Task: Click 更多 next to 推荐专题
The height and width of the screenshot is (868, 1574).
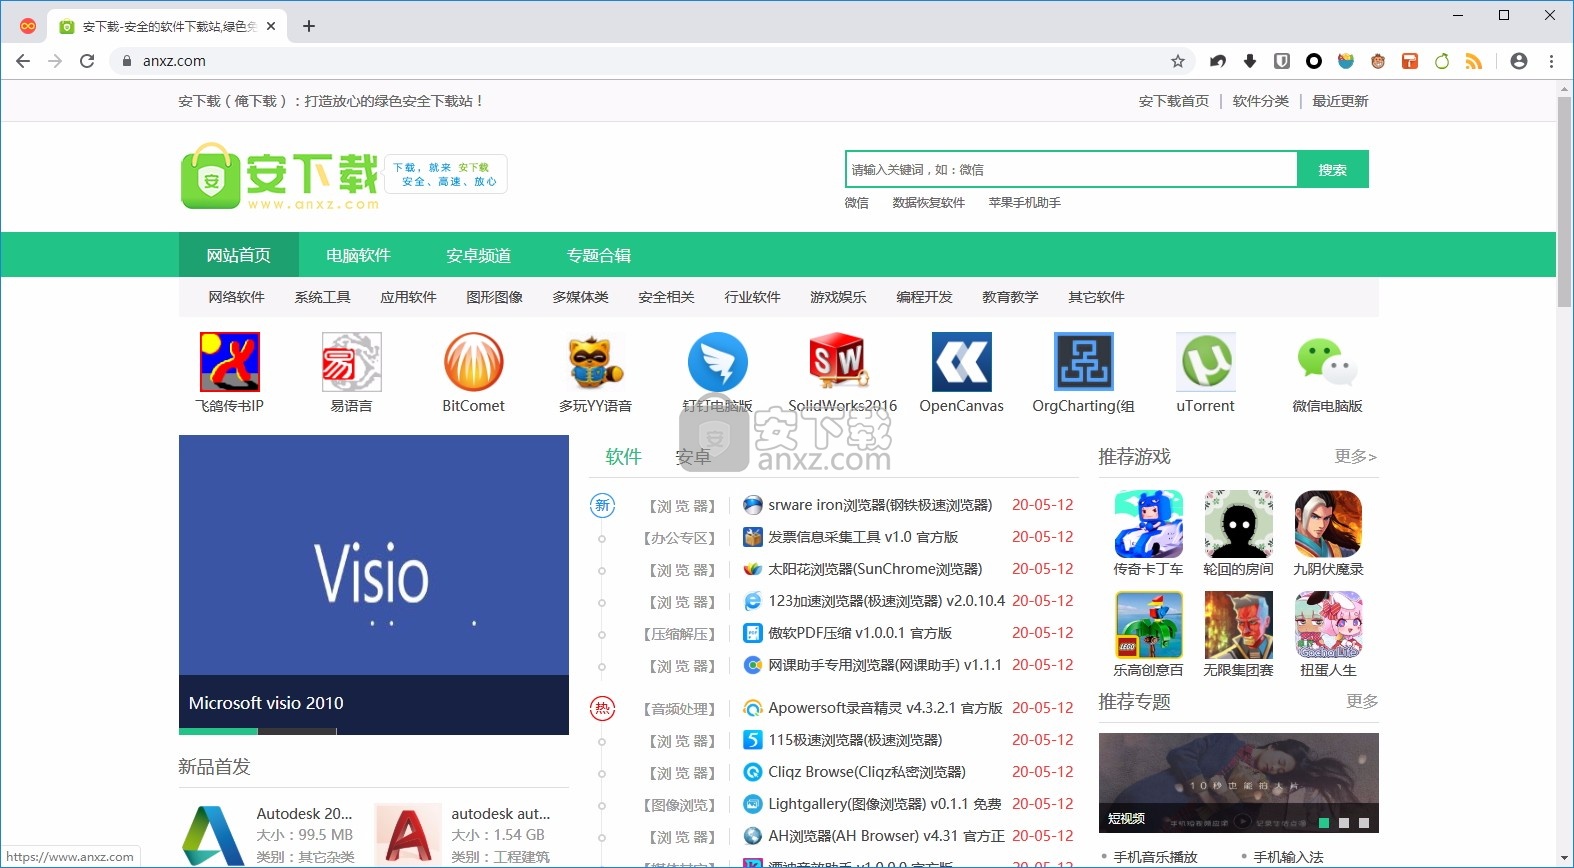Action: pyautogui.click(x=1362, y=701)
